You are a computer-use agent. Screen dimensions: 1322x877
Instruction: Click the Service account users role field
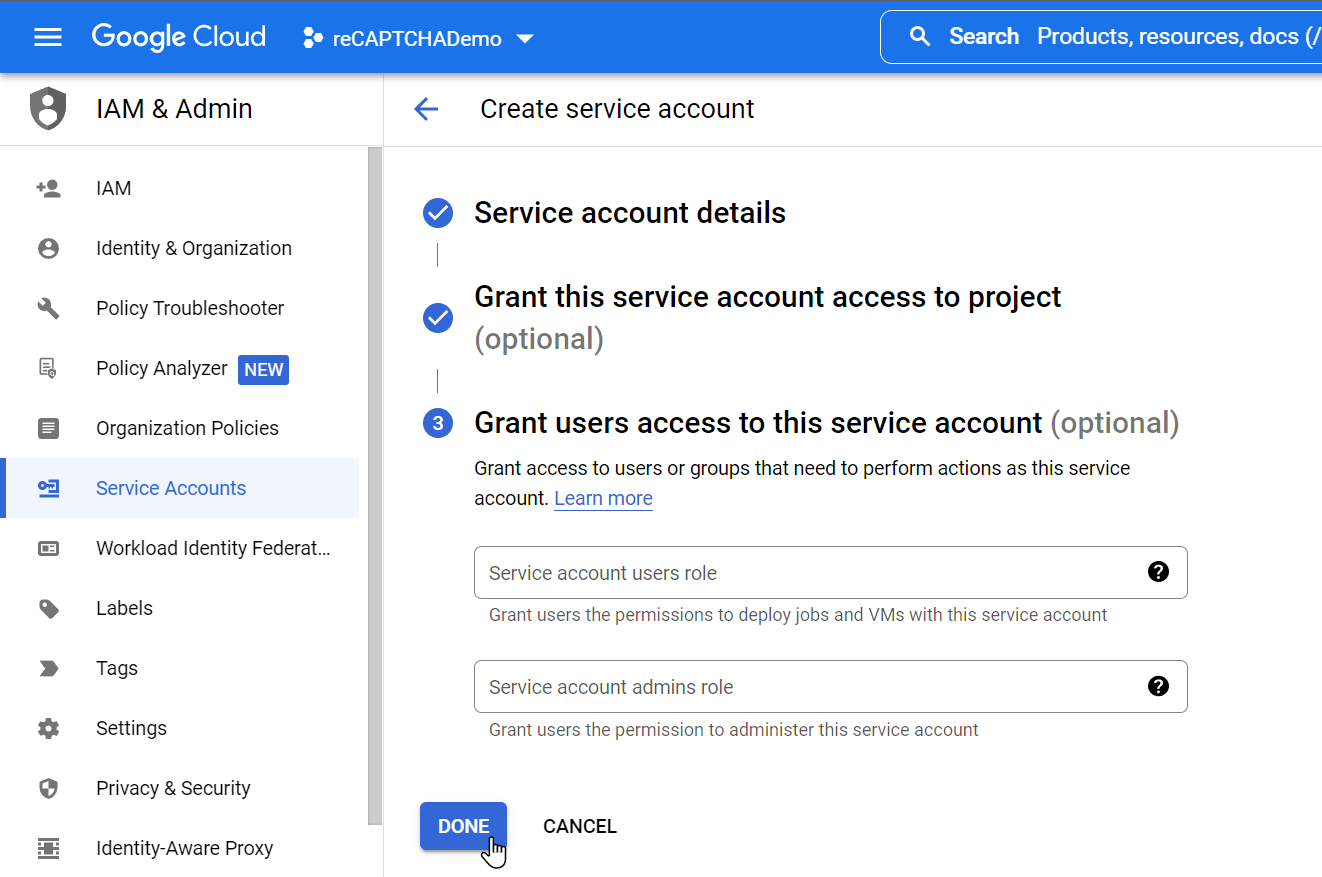831,573
